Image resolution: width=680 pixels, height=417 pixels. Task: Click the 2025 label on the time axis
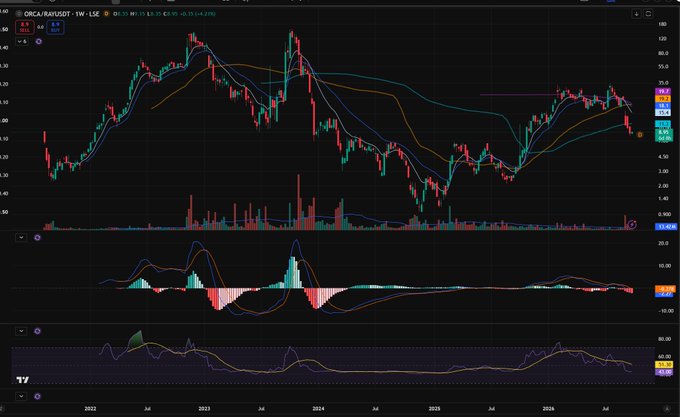pos(434,409)
